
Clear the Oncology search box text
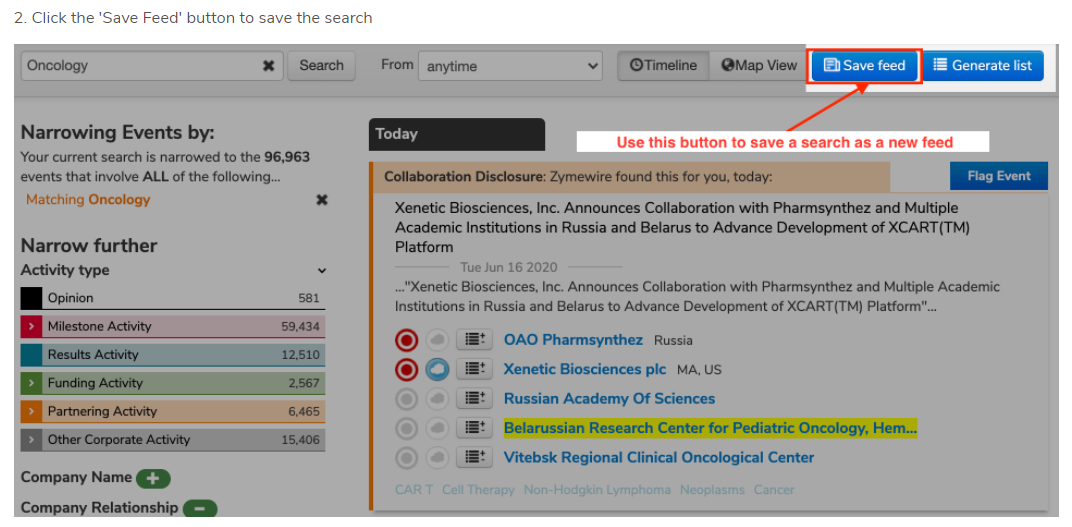point(269,66)
